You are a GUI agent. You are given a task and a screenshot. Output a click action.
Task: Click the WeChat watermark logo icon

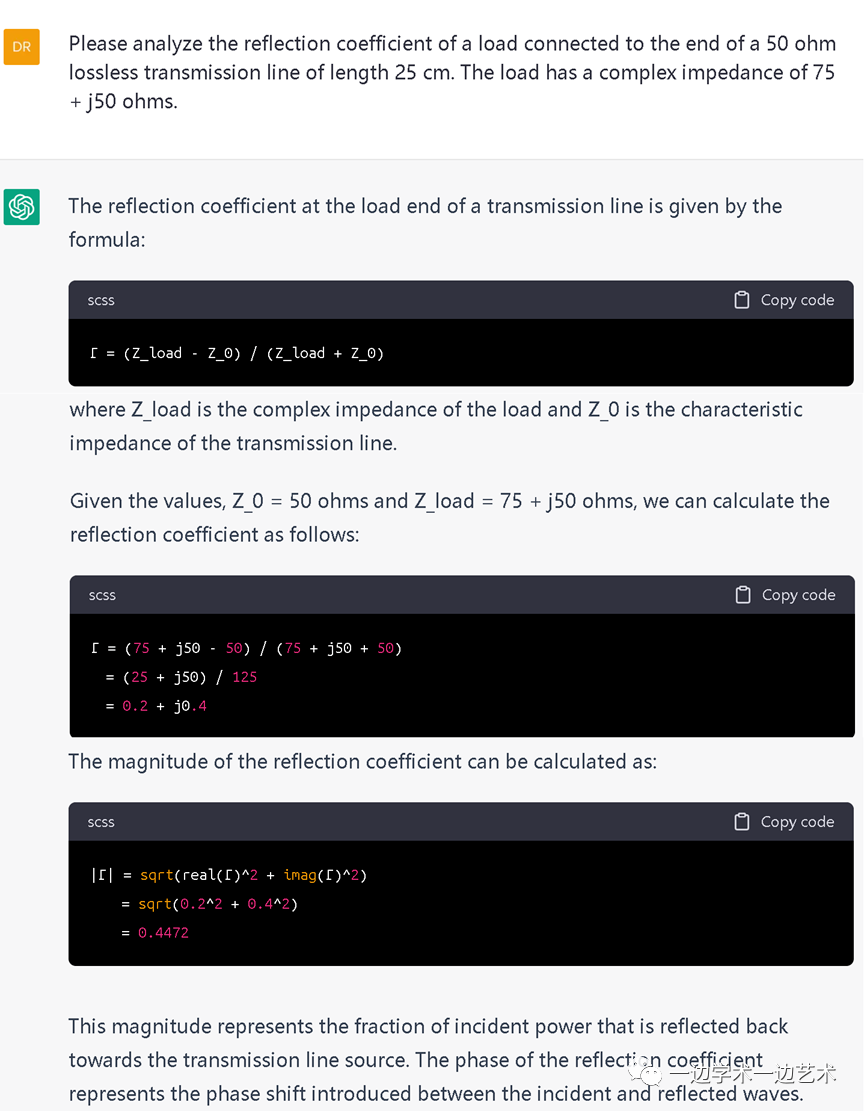click(x=651, y=1074)
